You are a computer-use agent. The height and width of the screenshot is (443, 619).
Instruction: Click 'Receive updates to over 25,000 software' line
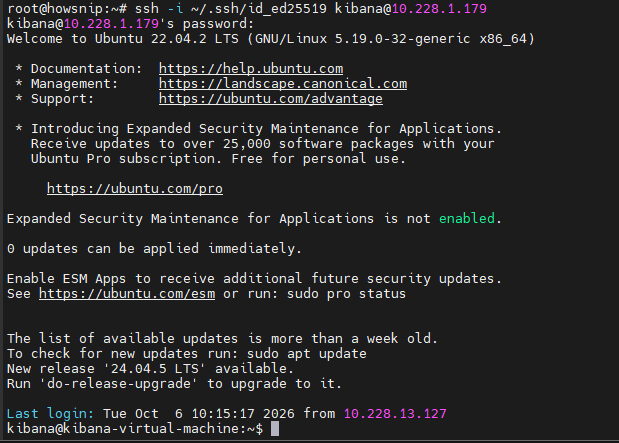[x=263, y=144]
